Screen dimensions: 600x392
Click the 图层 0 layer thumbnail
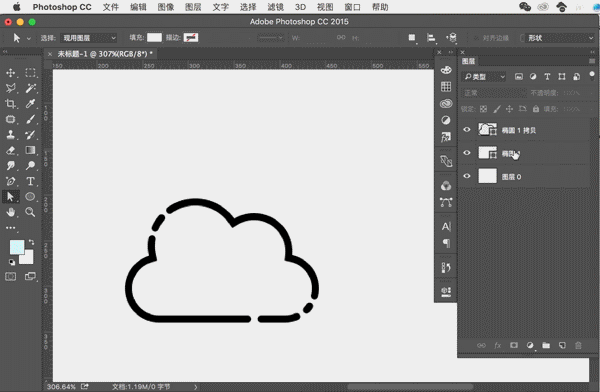488,176
